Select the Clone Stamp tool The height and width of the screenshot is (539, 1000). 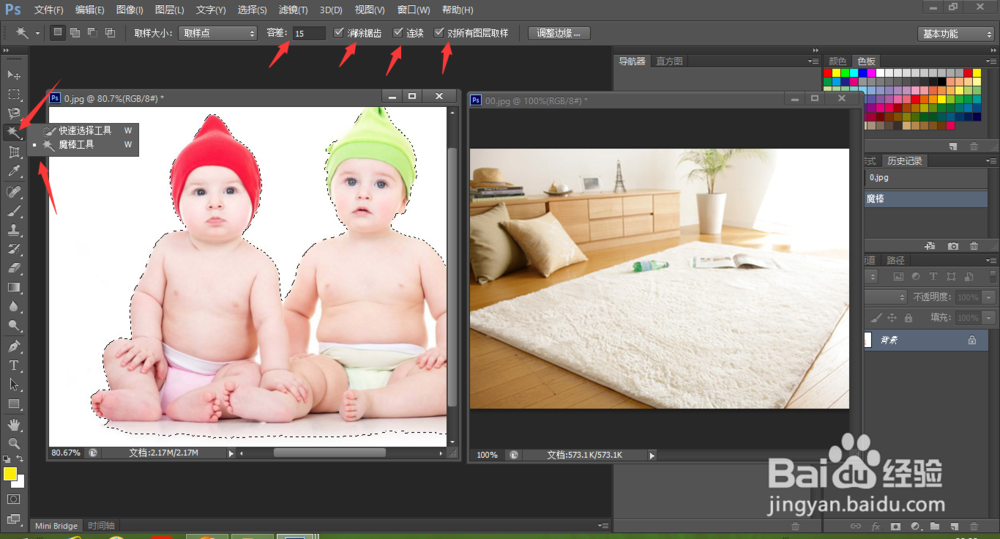(x=13, y=230)
